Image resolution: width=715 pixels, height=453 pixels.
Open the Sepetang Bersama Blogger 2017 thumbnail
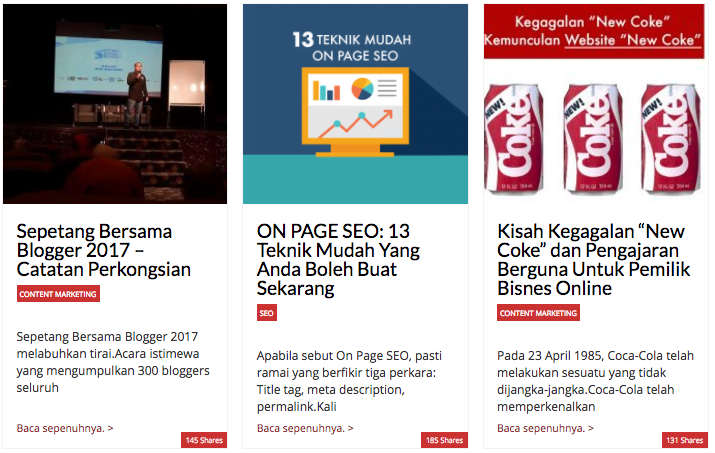[x=115, y=104]
